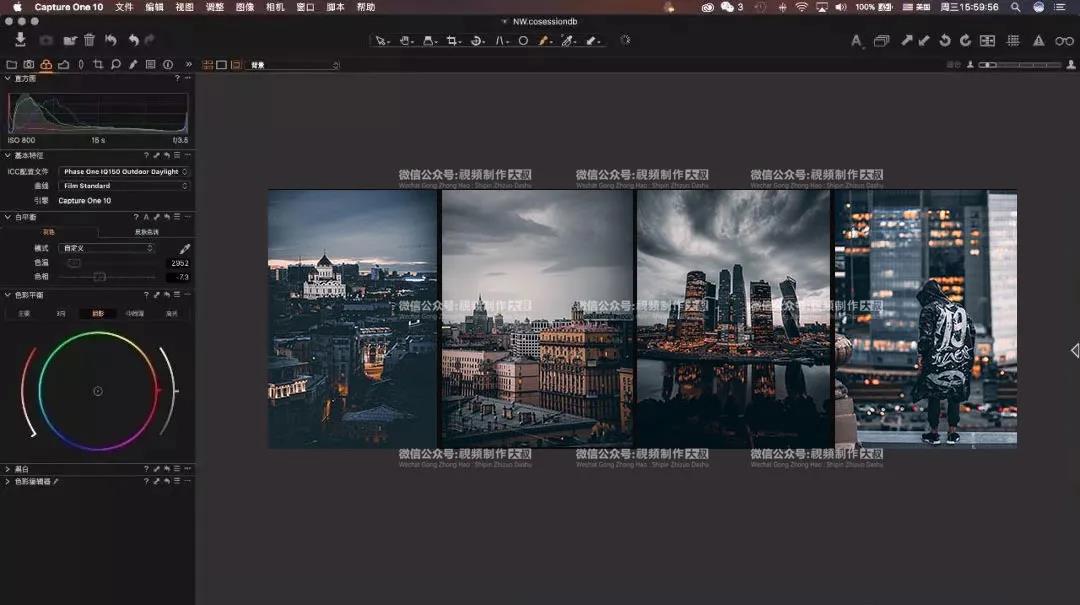Click the reset adjustments icon in top toolbar
Viewport: 1080px width, 605px height.
coord(111,40)
